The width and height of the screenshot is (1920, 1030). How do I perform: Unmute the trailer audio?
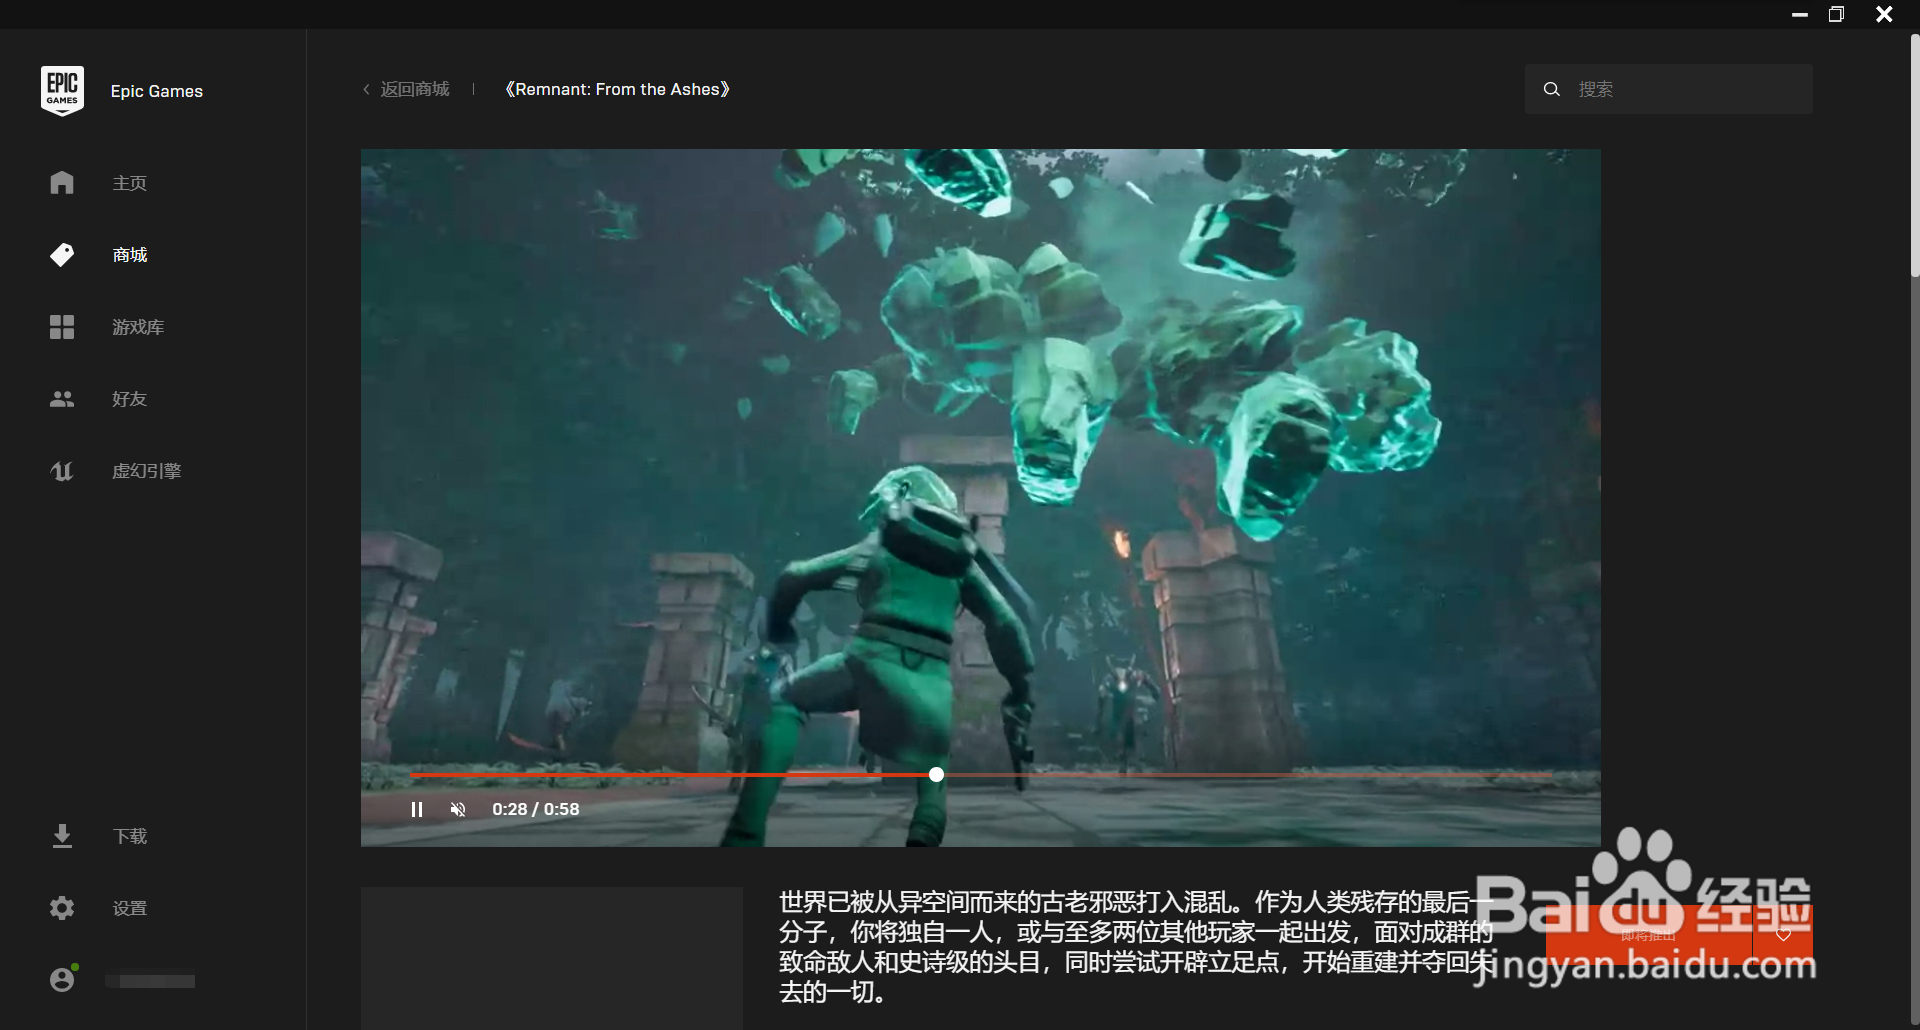tap(458, 810)
